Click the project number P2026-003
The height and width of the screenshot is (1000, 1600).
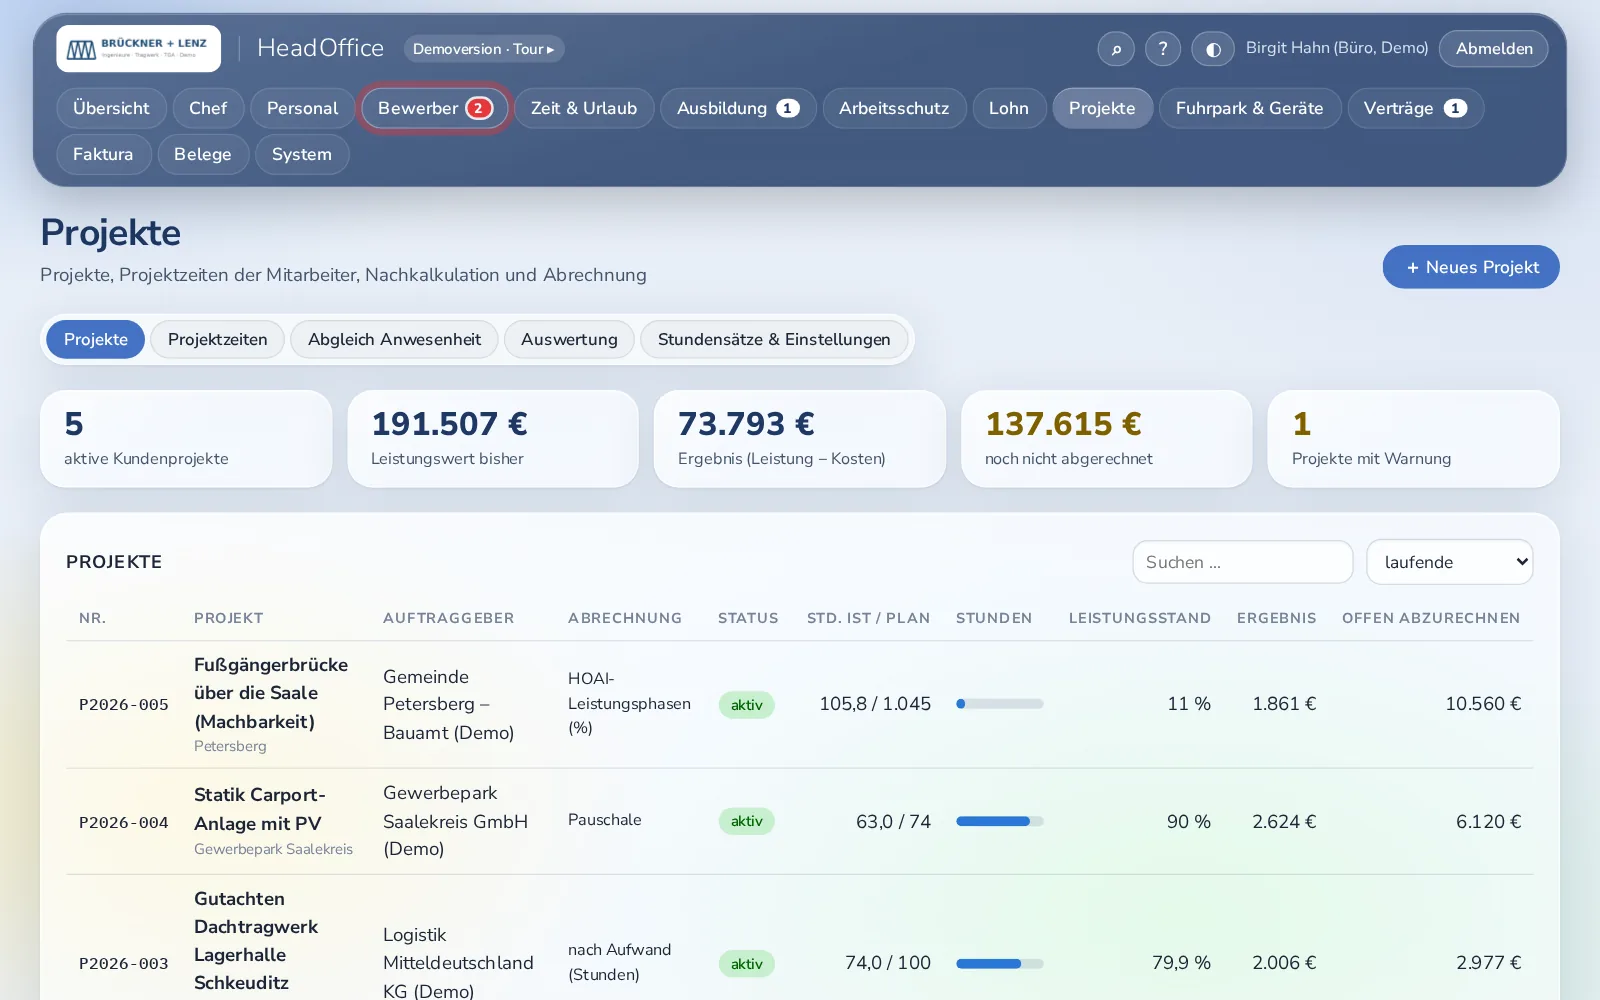pos(124,964)
